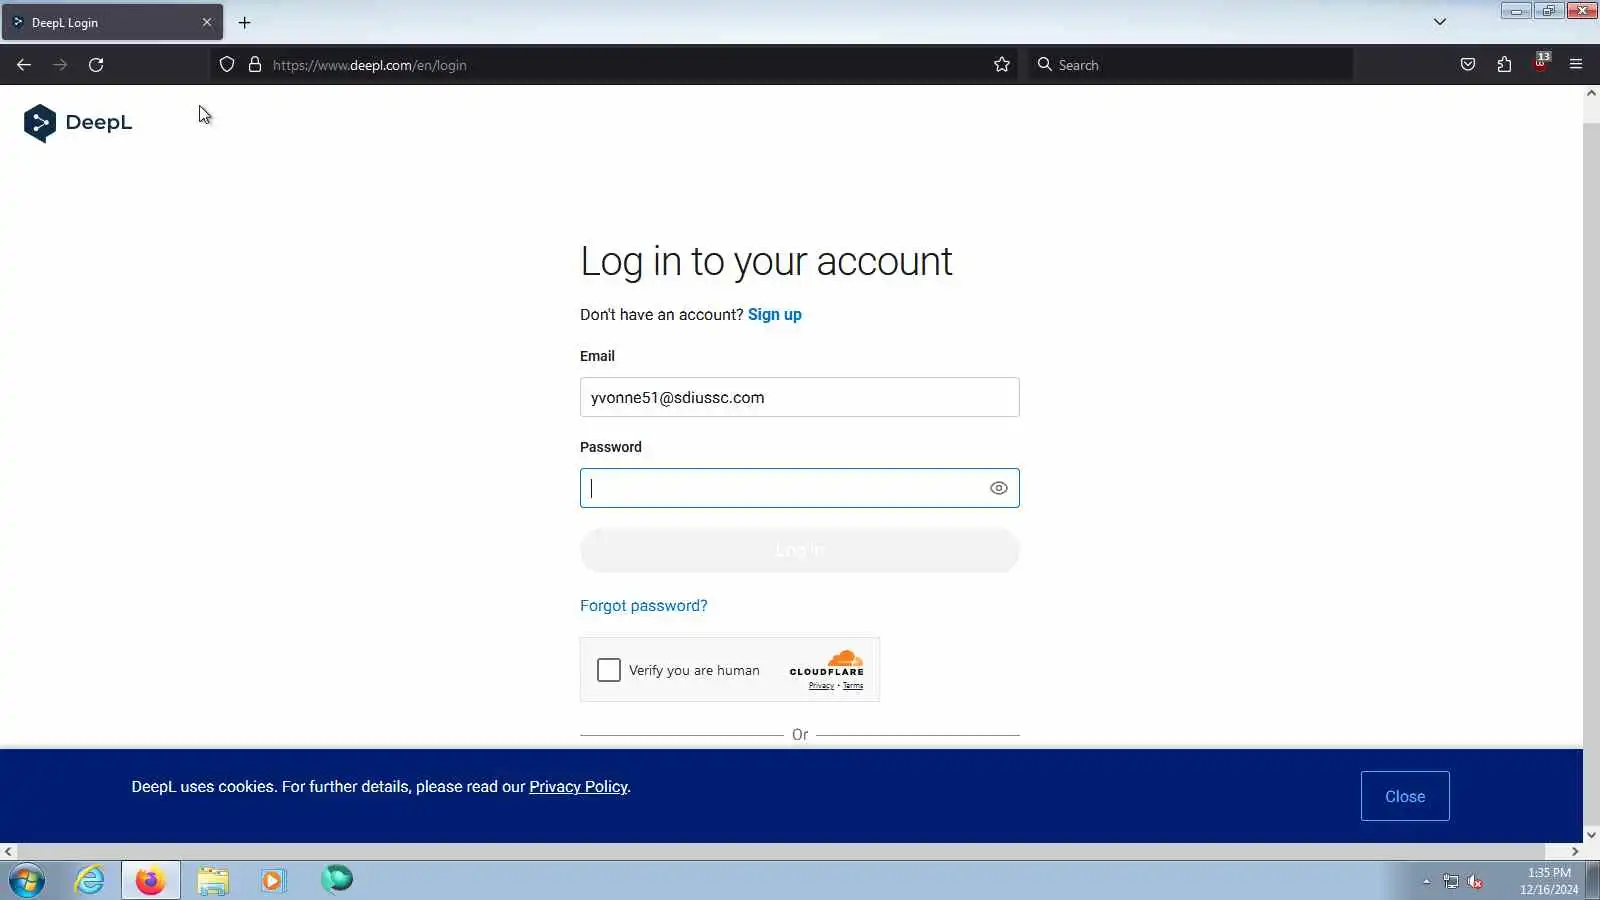Open the Cloudflare Terms link
Screen dimensions: 1600x900
click(853, 686)
